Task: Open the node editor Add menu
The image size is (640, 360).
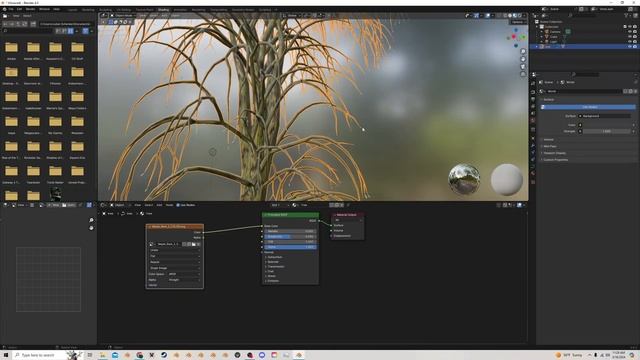Action: pos(159,205)
